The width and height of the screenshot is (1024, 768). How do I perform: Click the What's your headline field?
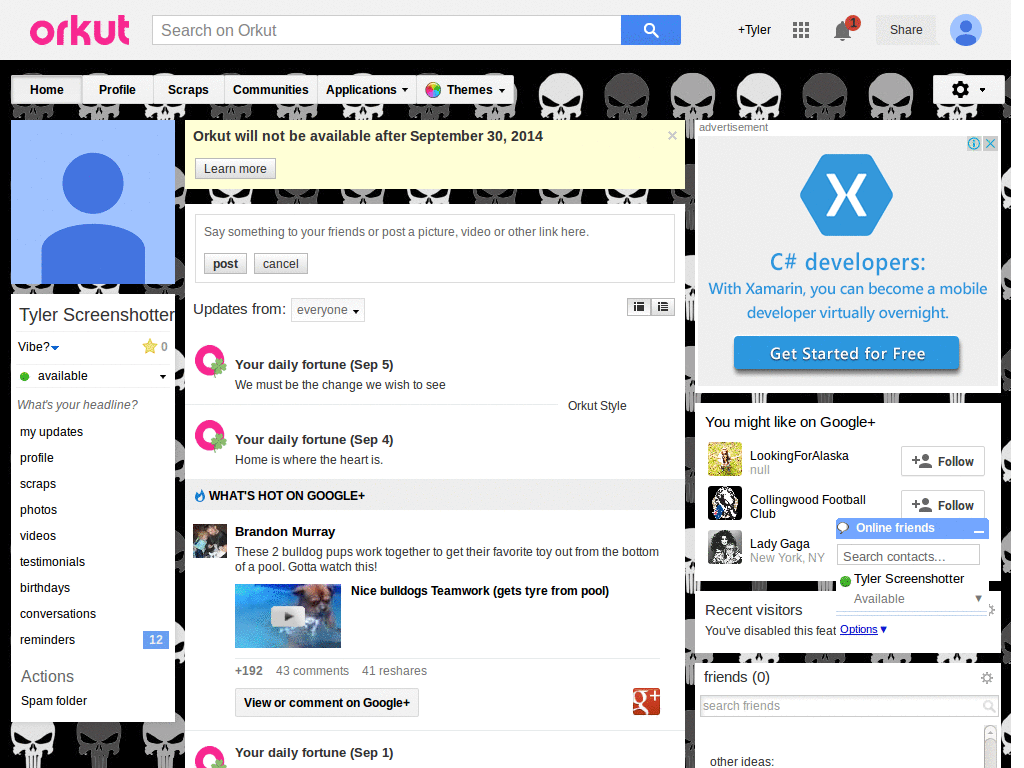pyautogui.click(x=78, y=405)
